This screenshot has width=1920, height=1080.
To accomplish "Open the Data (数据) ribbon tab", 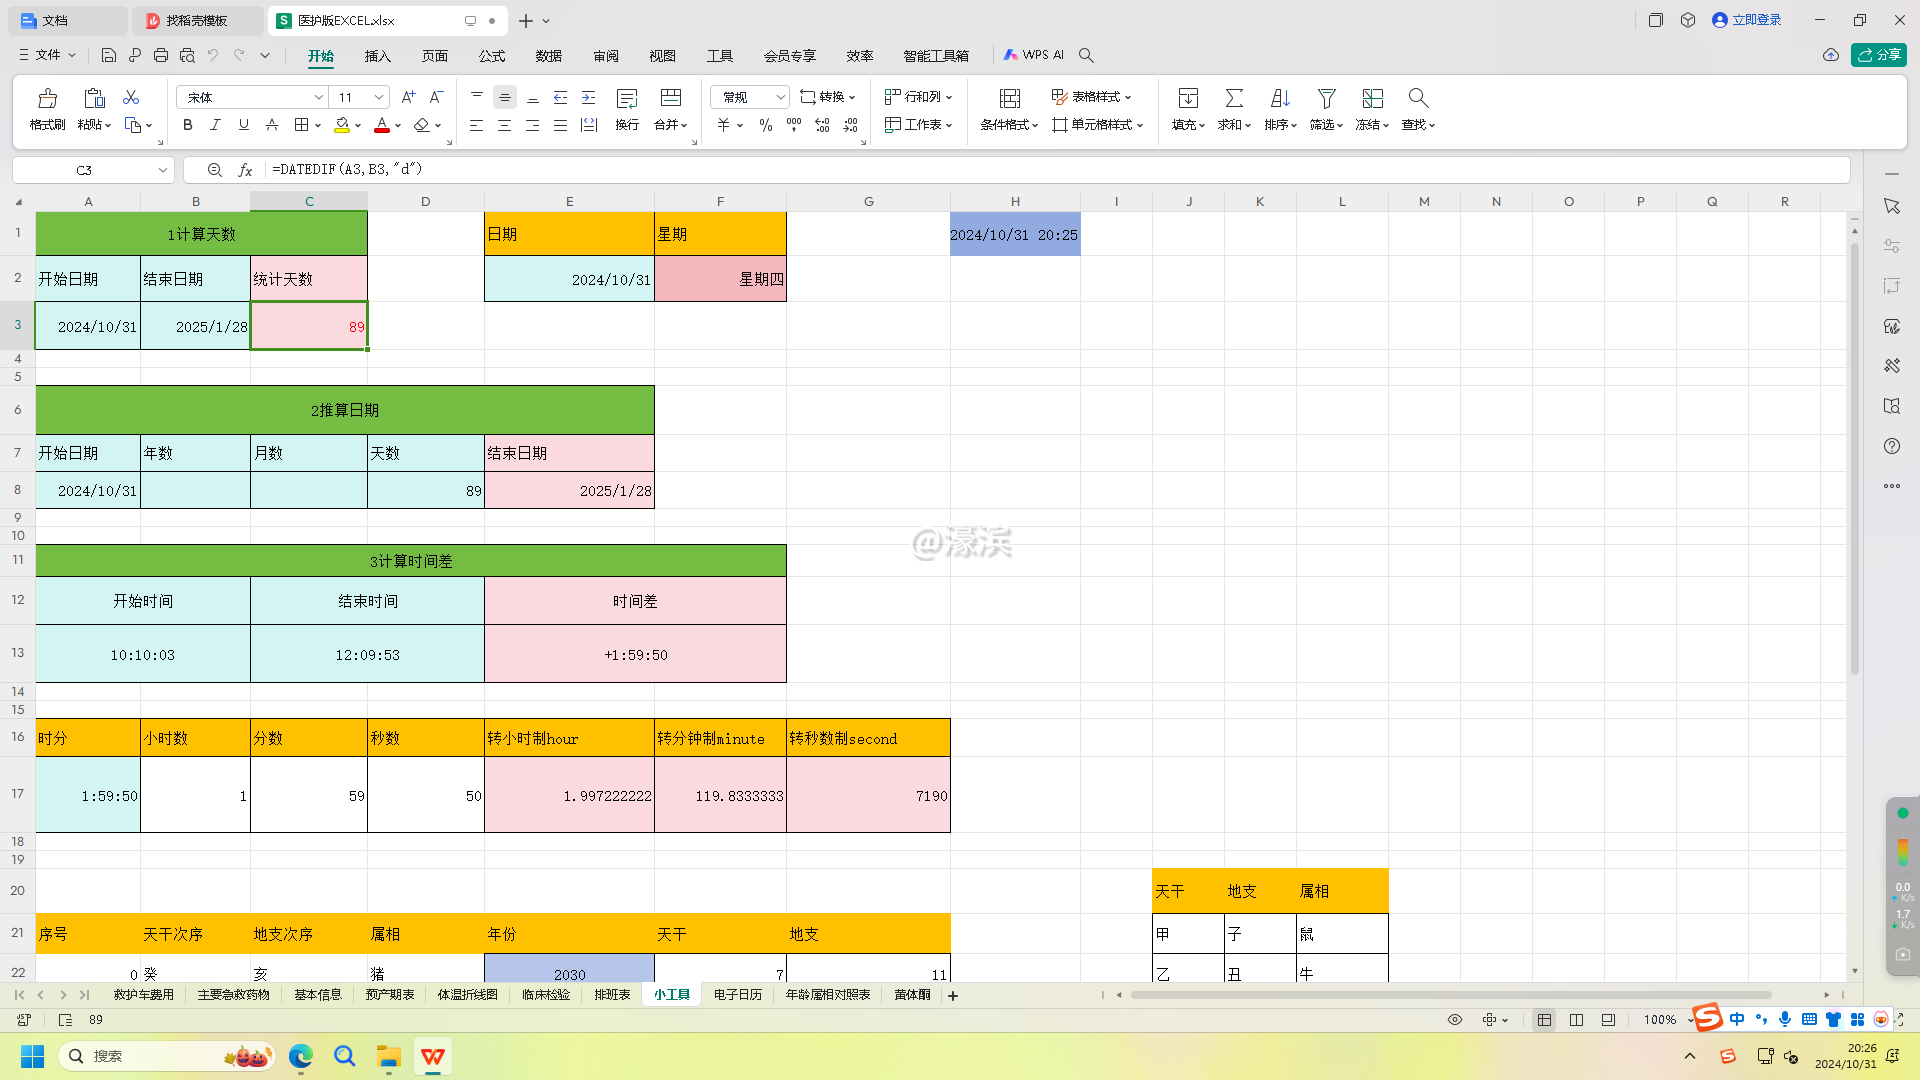I will 548,56.
